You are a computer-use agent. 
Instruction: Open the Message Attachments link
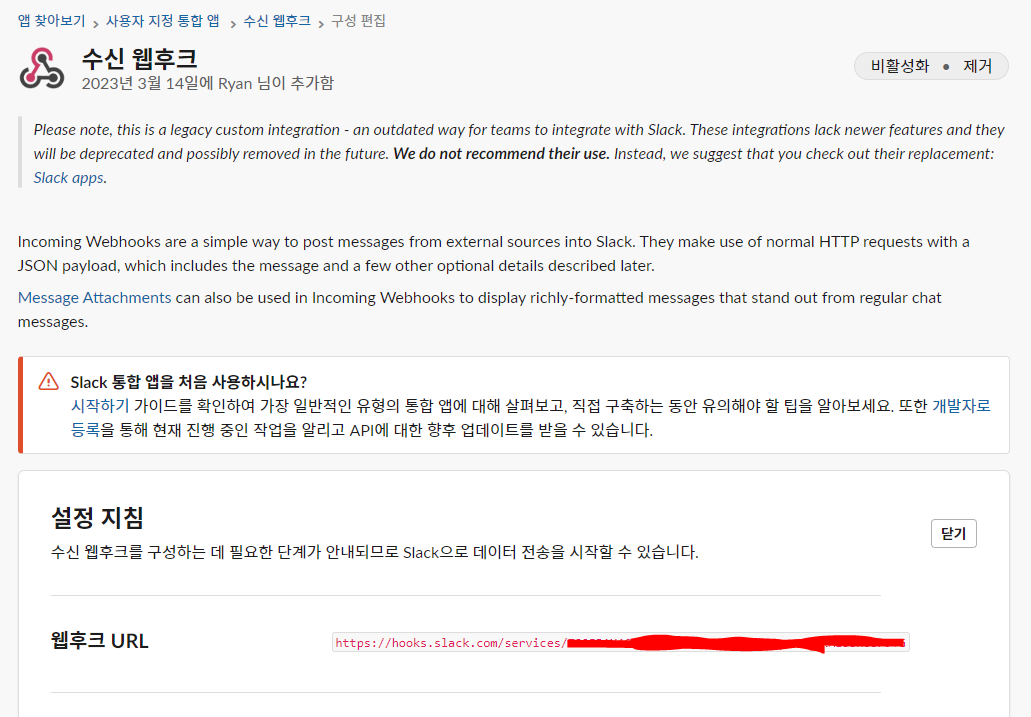[95, 297]
